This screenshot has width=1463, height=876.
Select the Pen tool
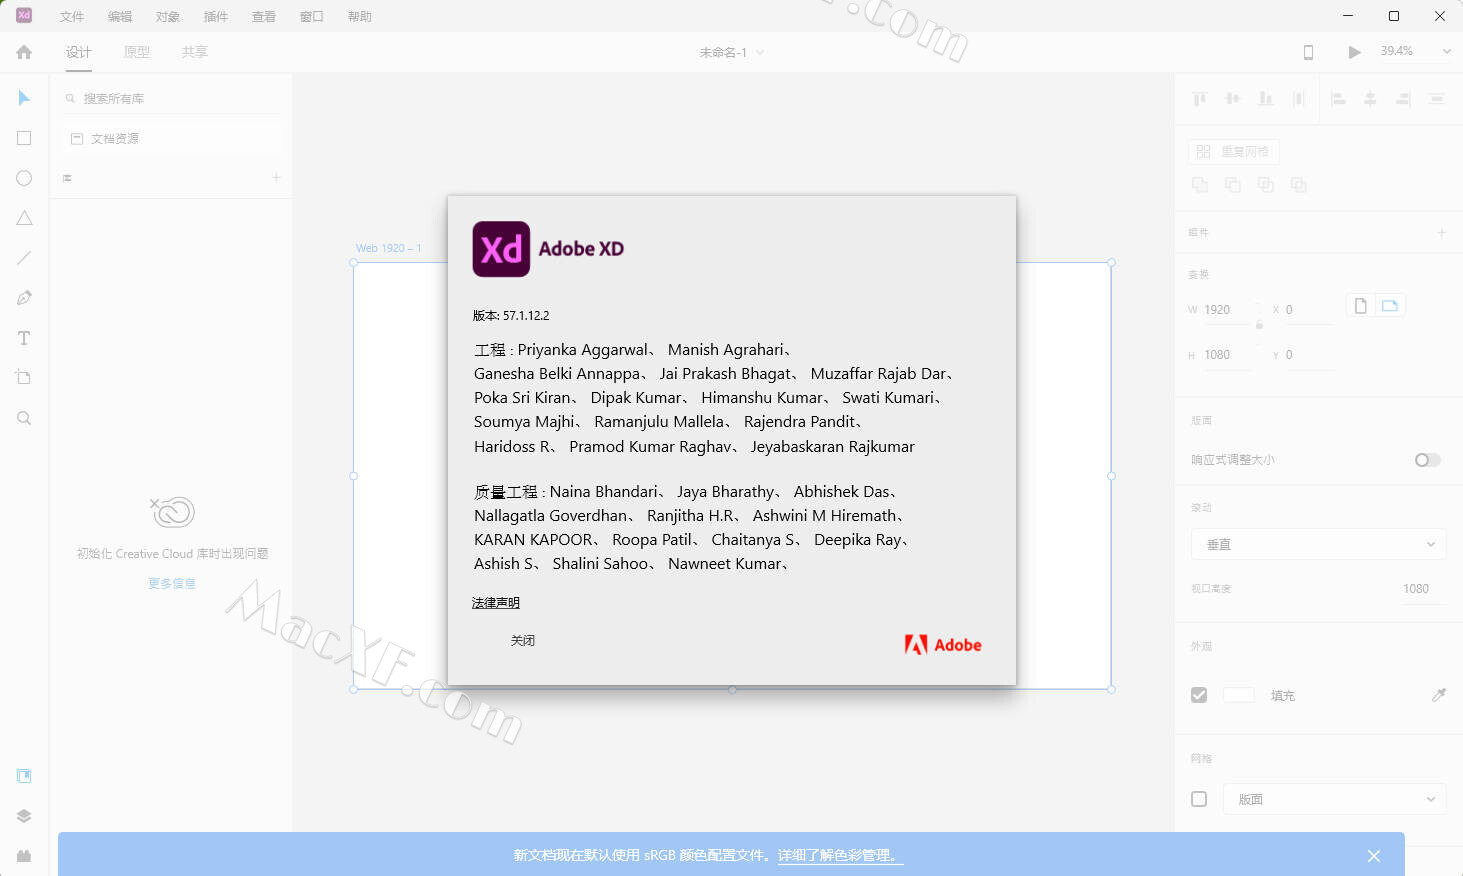(24, 298)
